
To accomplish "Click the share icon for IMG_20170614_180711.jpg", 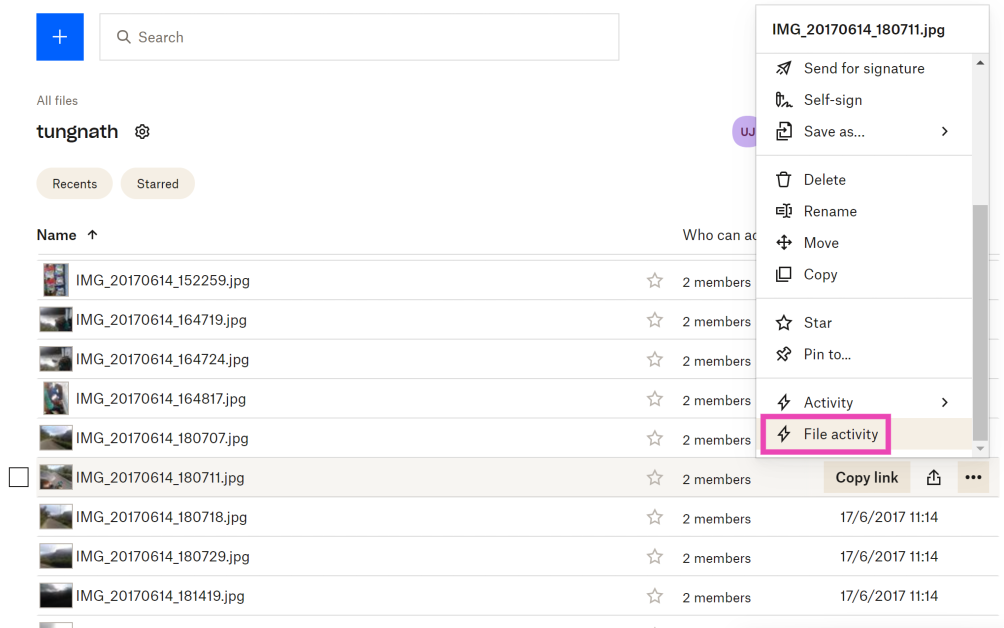I will [933, 478].
